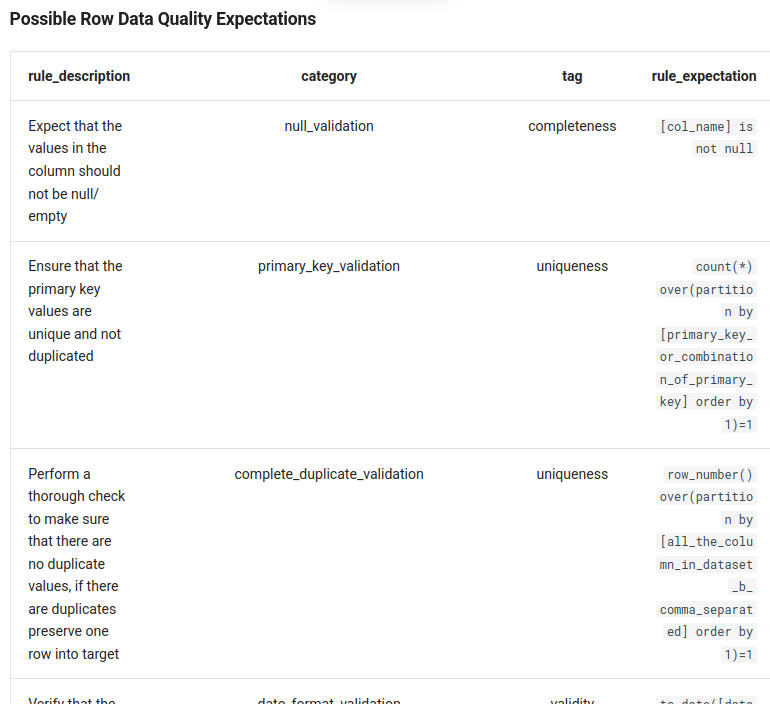Click the 'count(*)' code expression
Screen dimensions: 770x704
point(724,267)
